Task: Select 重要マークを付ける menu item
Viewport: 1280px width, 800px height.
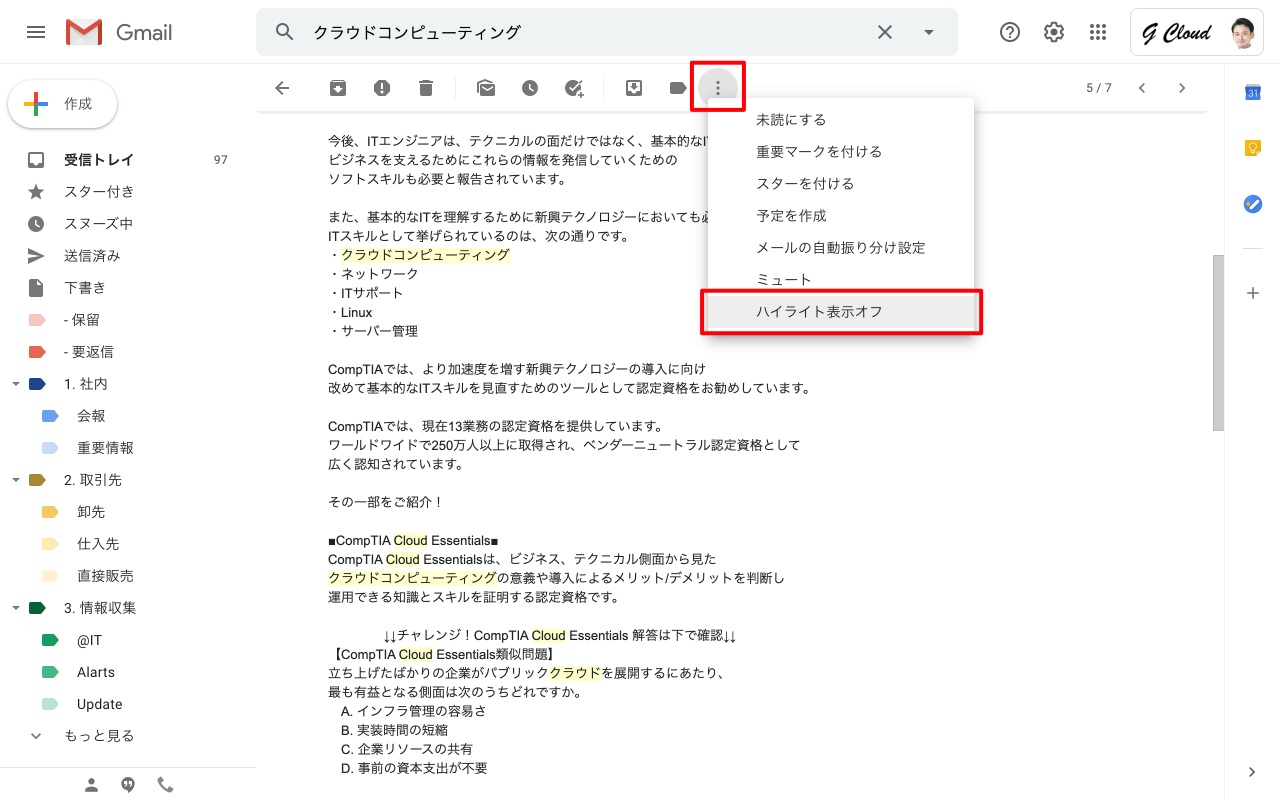Action: click(x=841, y=152)
